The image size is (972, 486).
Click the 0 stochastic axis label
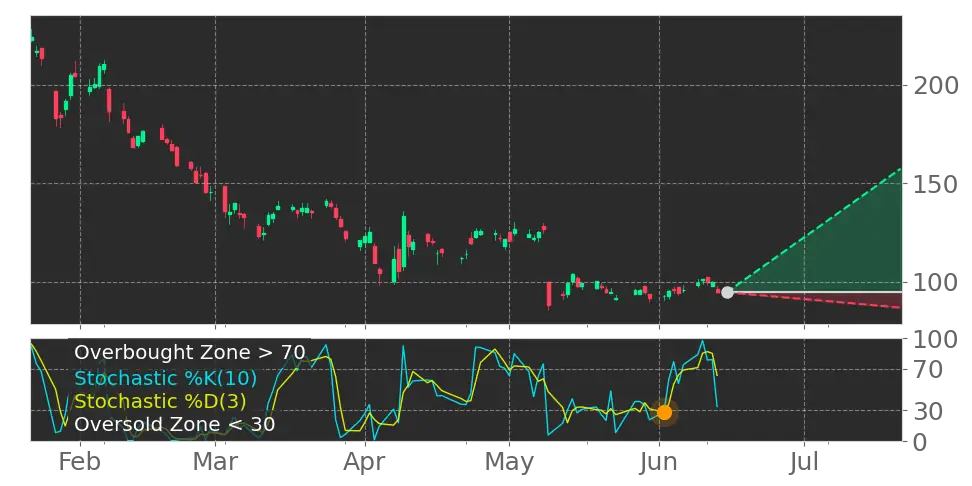click(921, 442)
